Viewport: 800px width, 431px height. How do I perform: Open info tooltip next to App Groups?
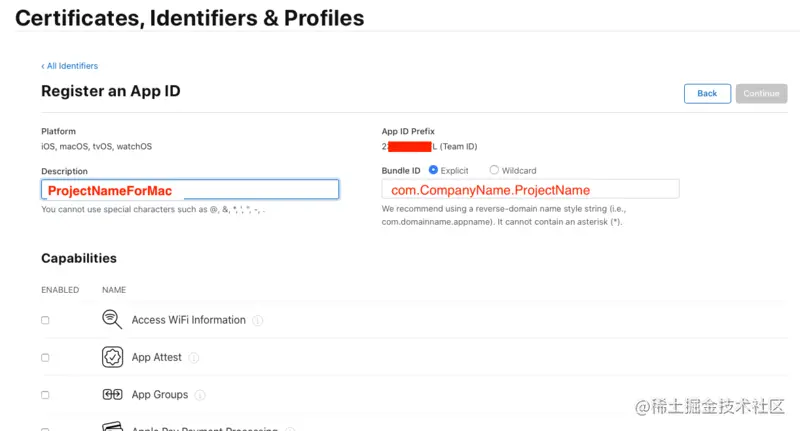(200, 395)
